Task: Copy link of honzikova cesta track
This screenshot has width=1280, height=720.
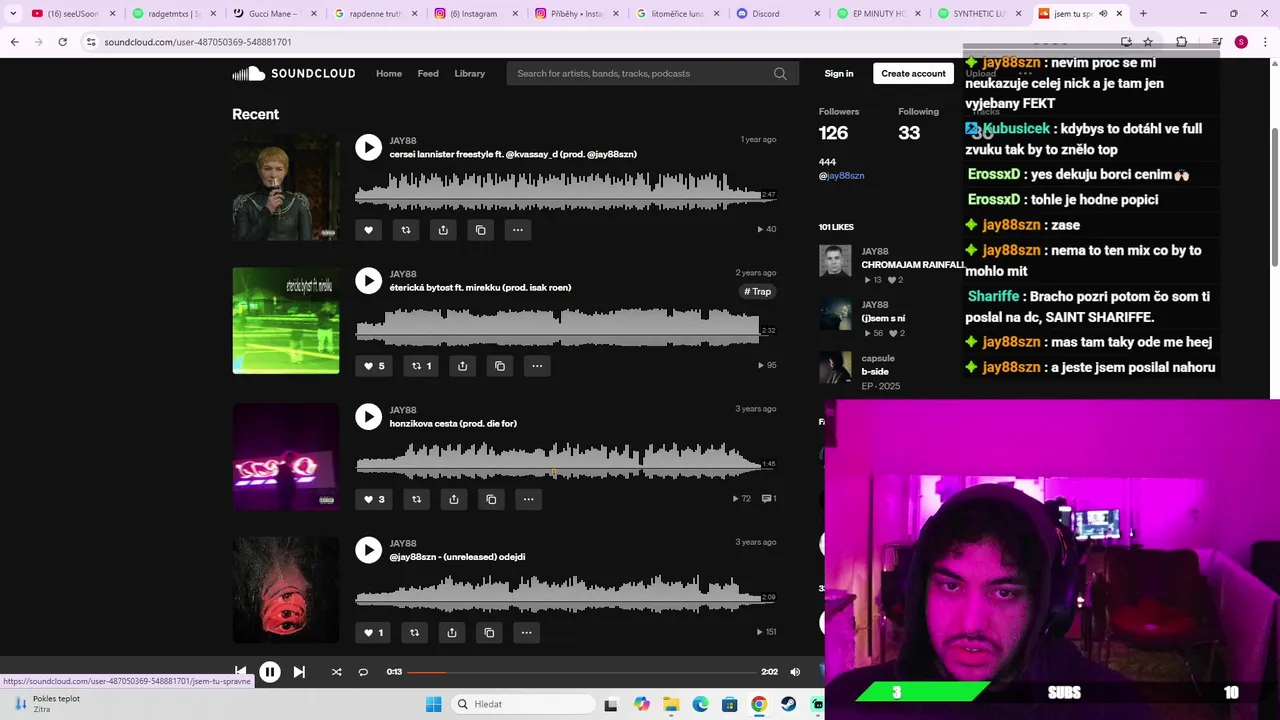Action: [x=491, y=499]
